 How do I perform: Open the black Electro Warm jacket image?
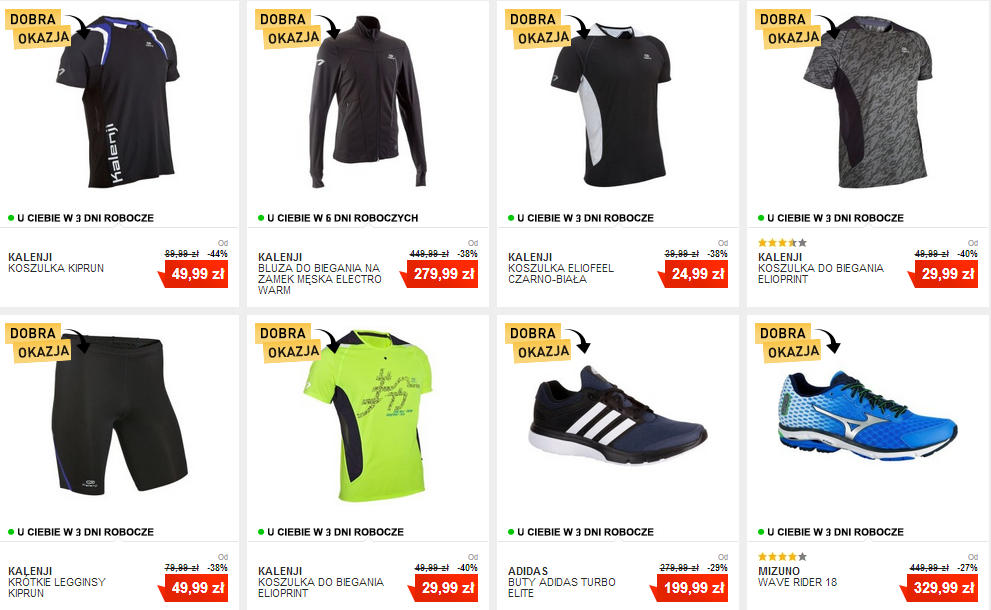(x=368, y=102)
